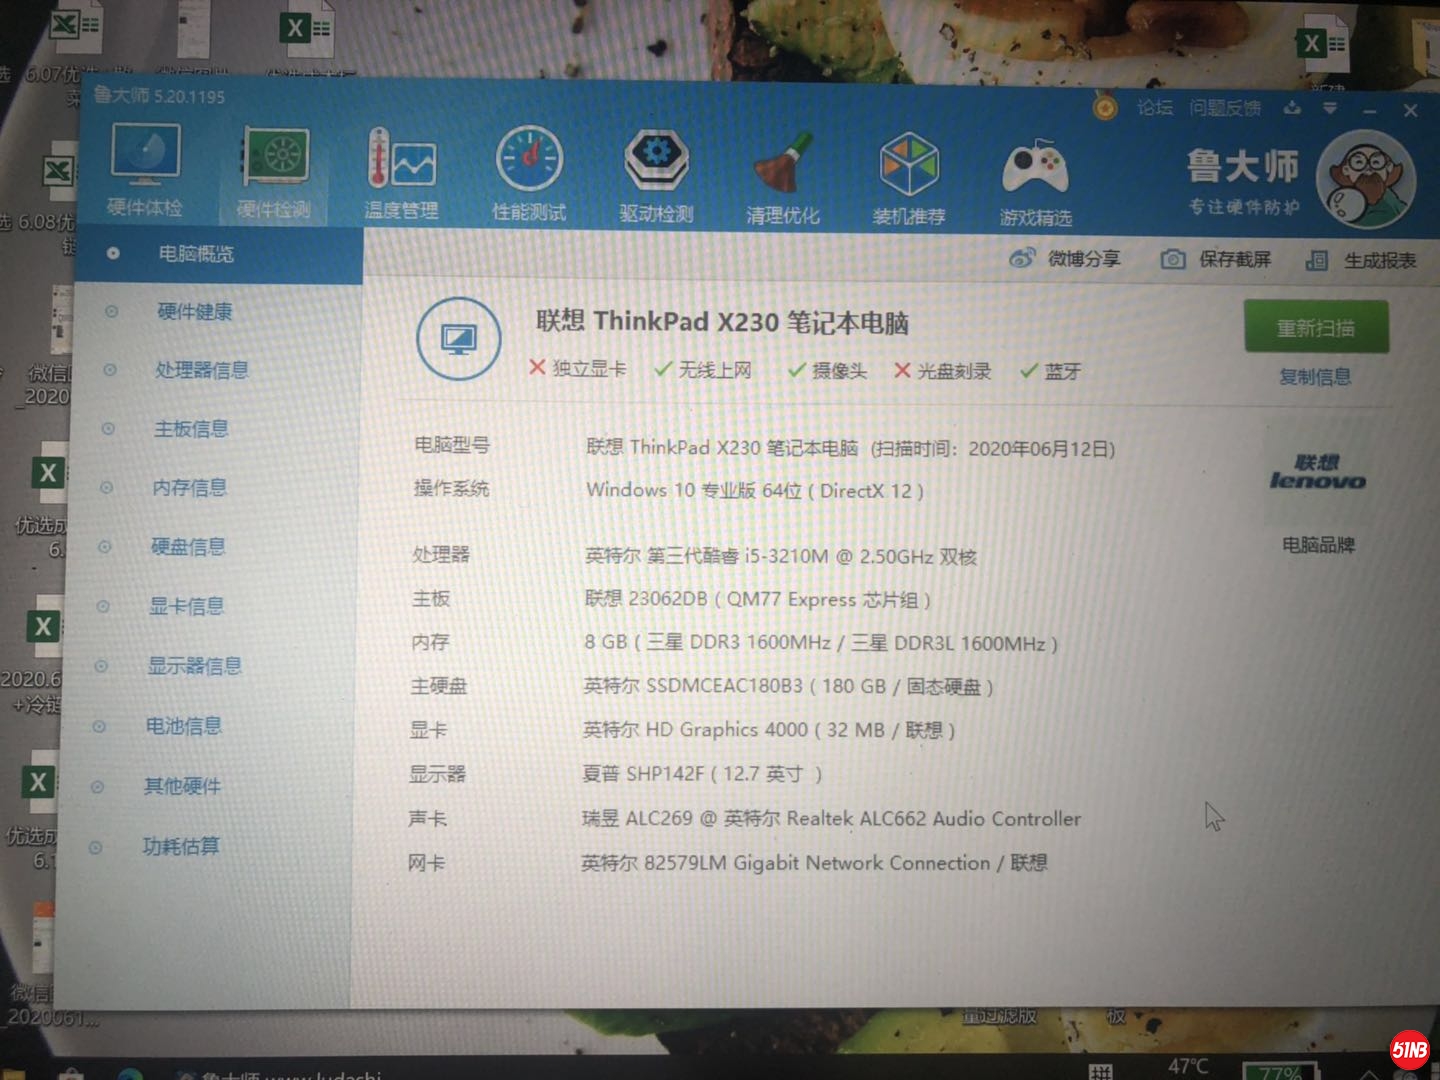Image resolution: width=1440 pixels, height=1080 pixels.
Task: Generate a report with 生成报表
Action: pyautogui.click(x=1362, y=261)
